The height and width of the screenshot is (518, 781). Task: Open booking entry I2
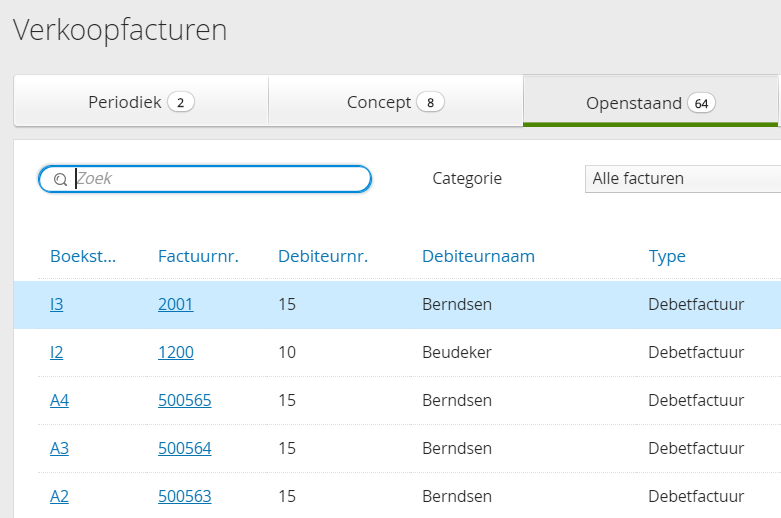[x=56, y=352]
